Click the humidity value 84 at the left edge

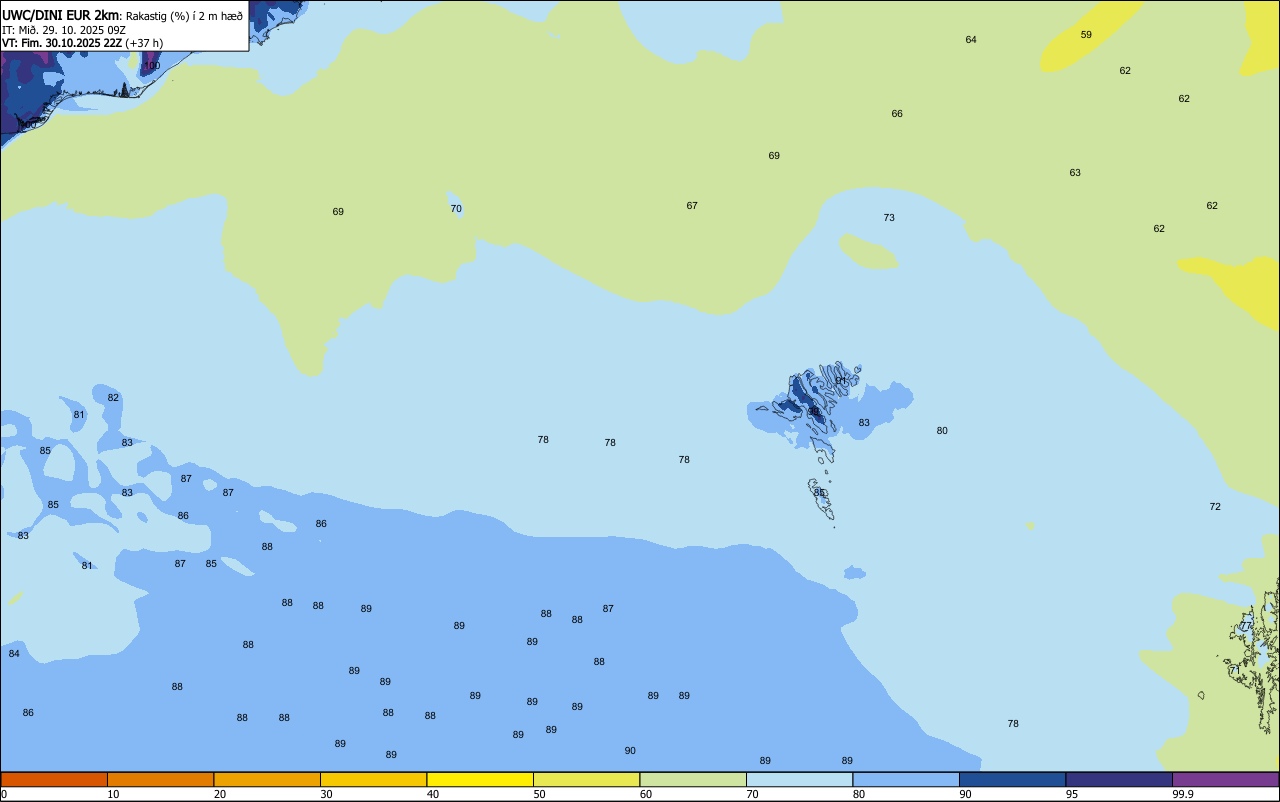[14, 654]
